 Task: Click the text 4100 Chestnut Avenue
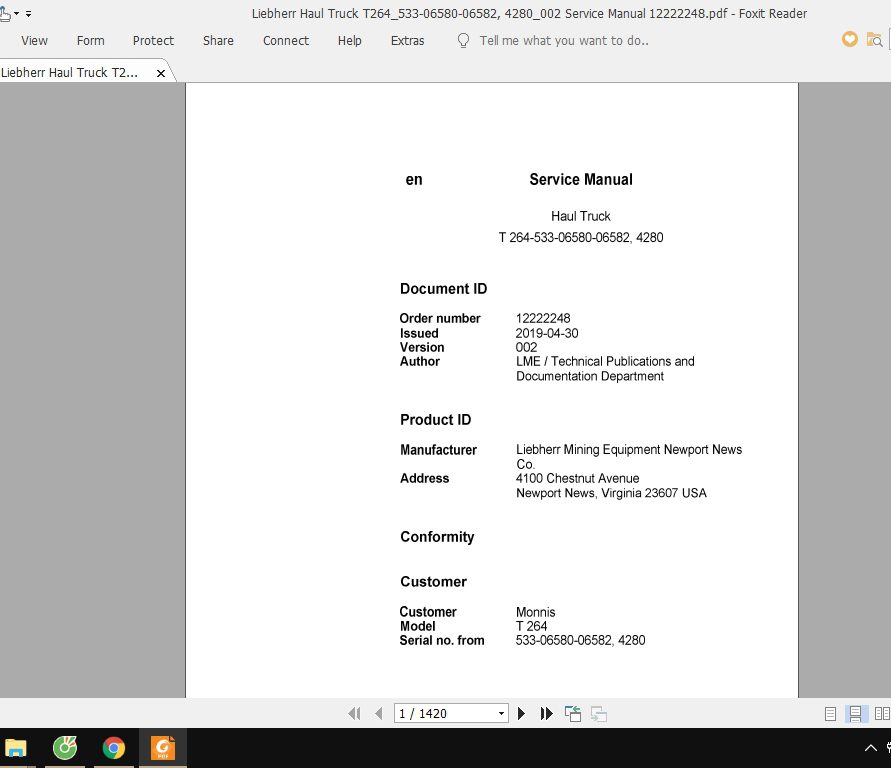pyautogui.click(x=577, y=478)
